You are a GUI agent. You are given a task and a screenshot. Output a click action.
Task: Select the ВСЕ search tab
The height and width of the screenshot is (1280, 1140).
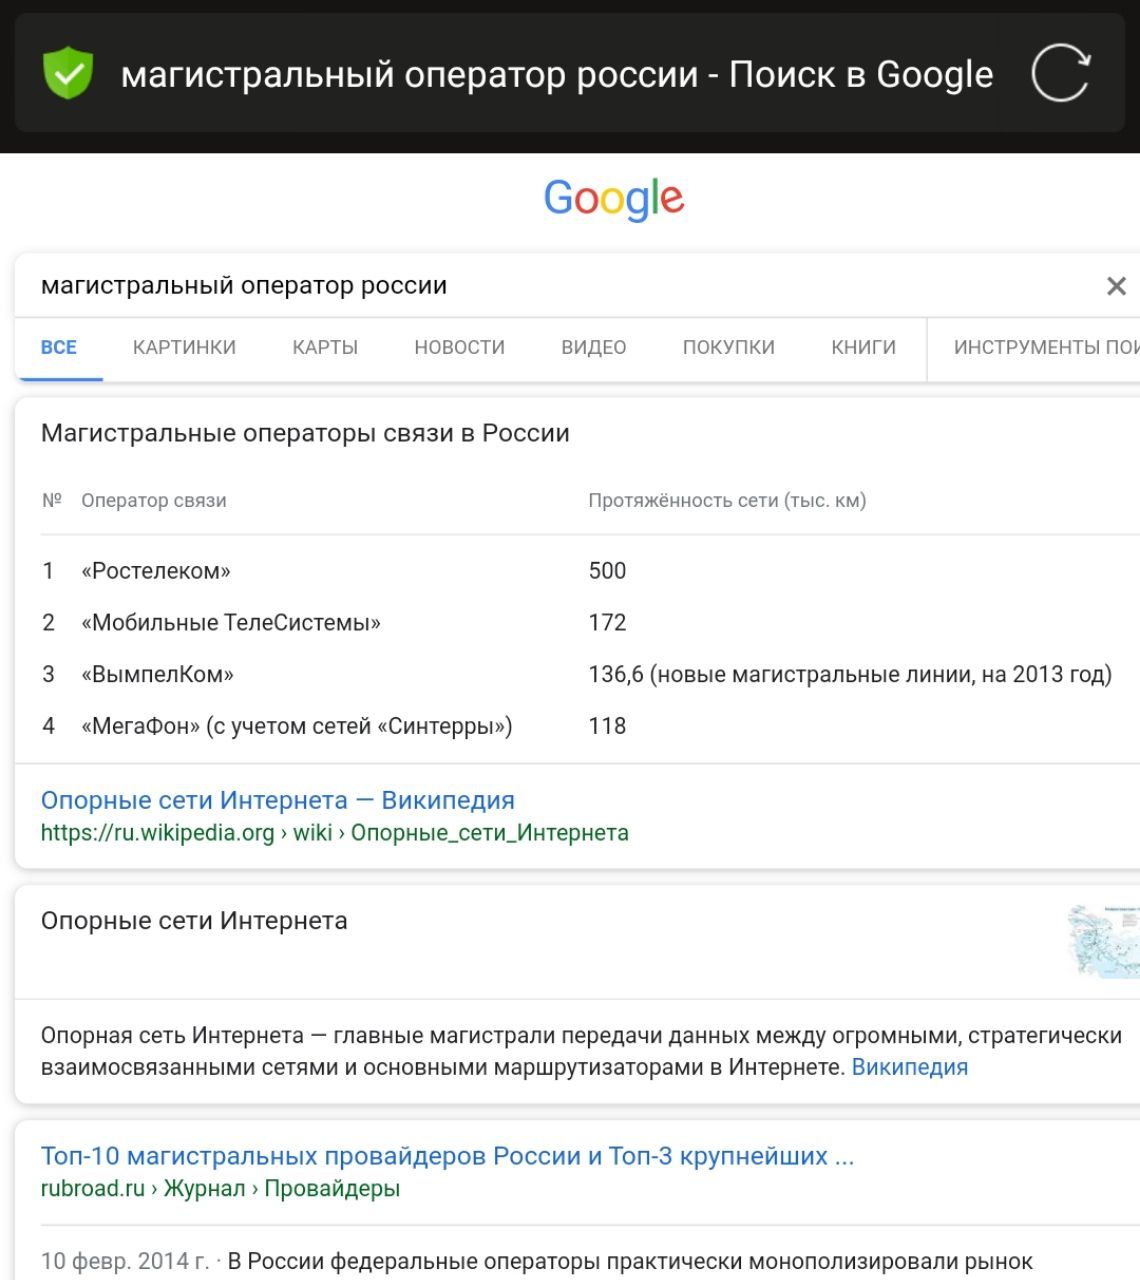coord(59,348)
